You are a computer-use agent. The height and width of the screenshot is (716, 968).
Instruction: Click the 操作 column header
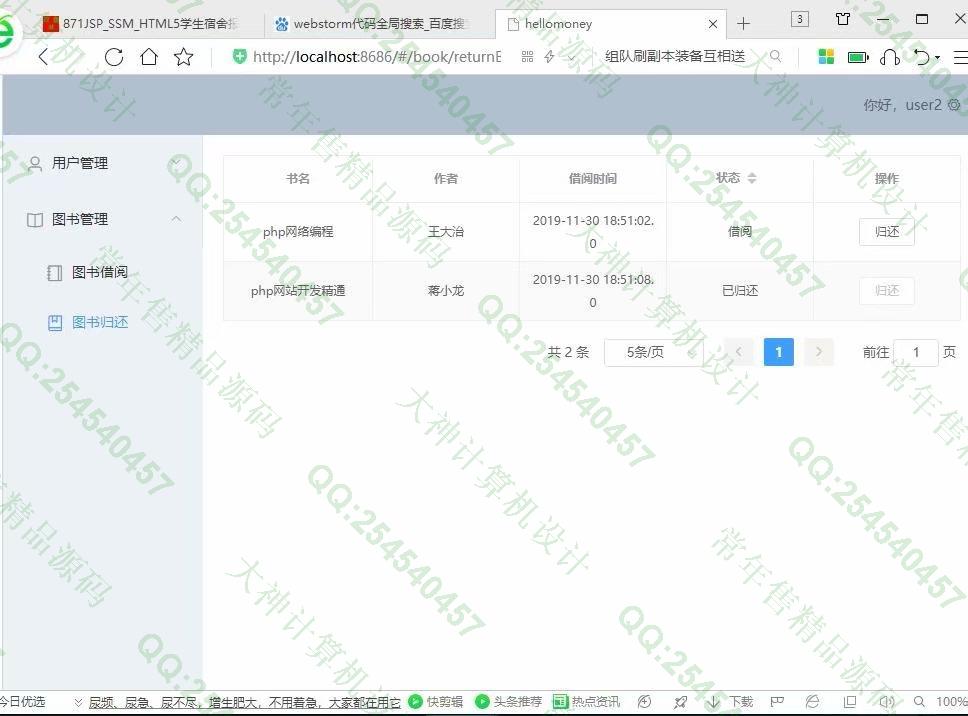tap(887, 178)
